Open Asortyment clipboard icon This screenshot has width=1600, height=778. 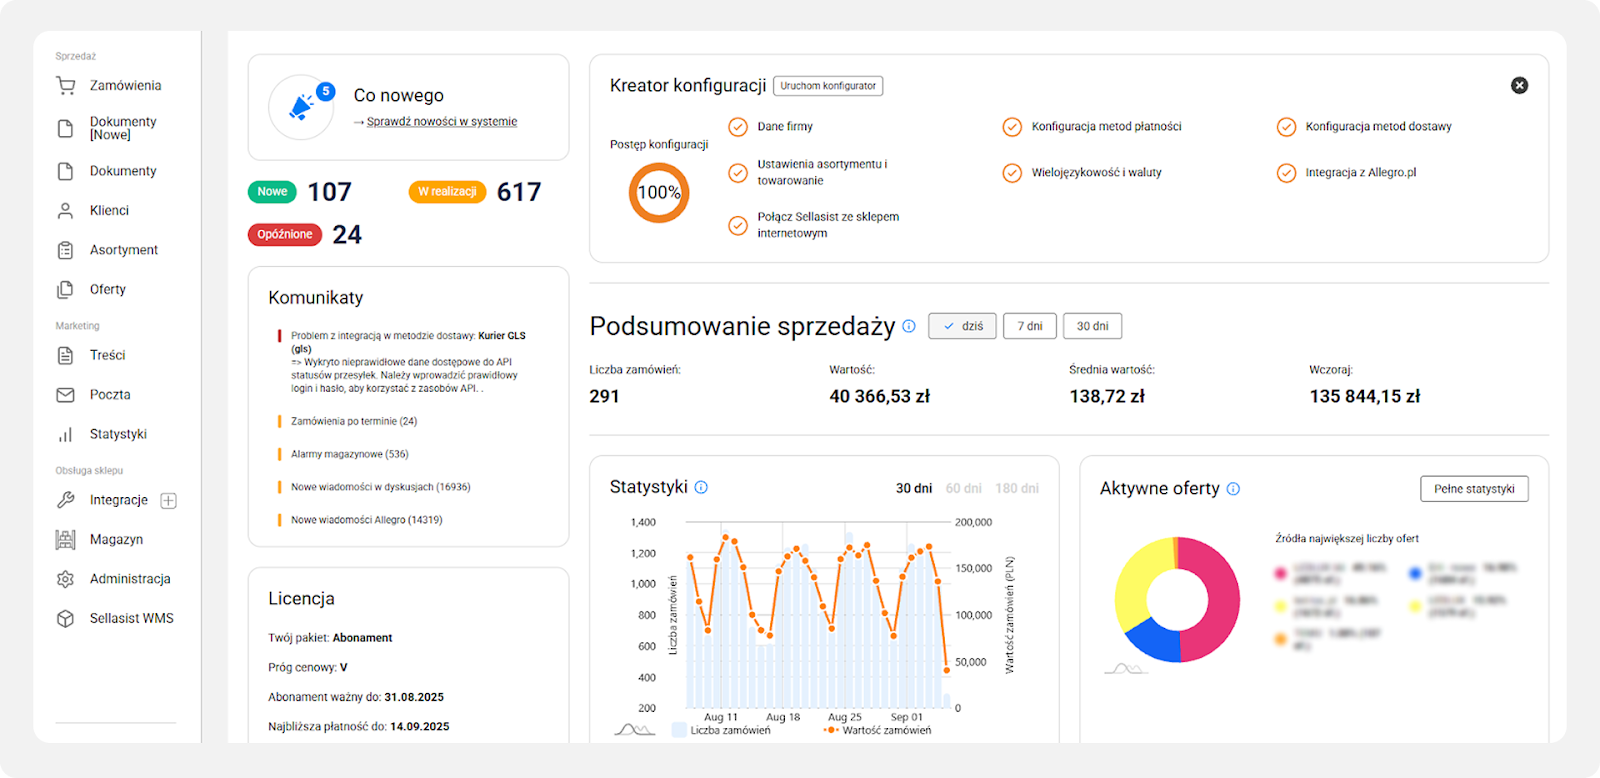coord(65,250)
